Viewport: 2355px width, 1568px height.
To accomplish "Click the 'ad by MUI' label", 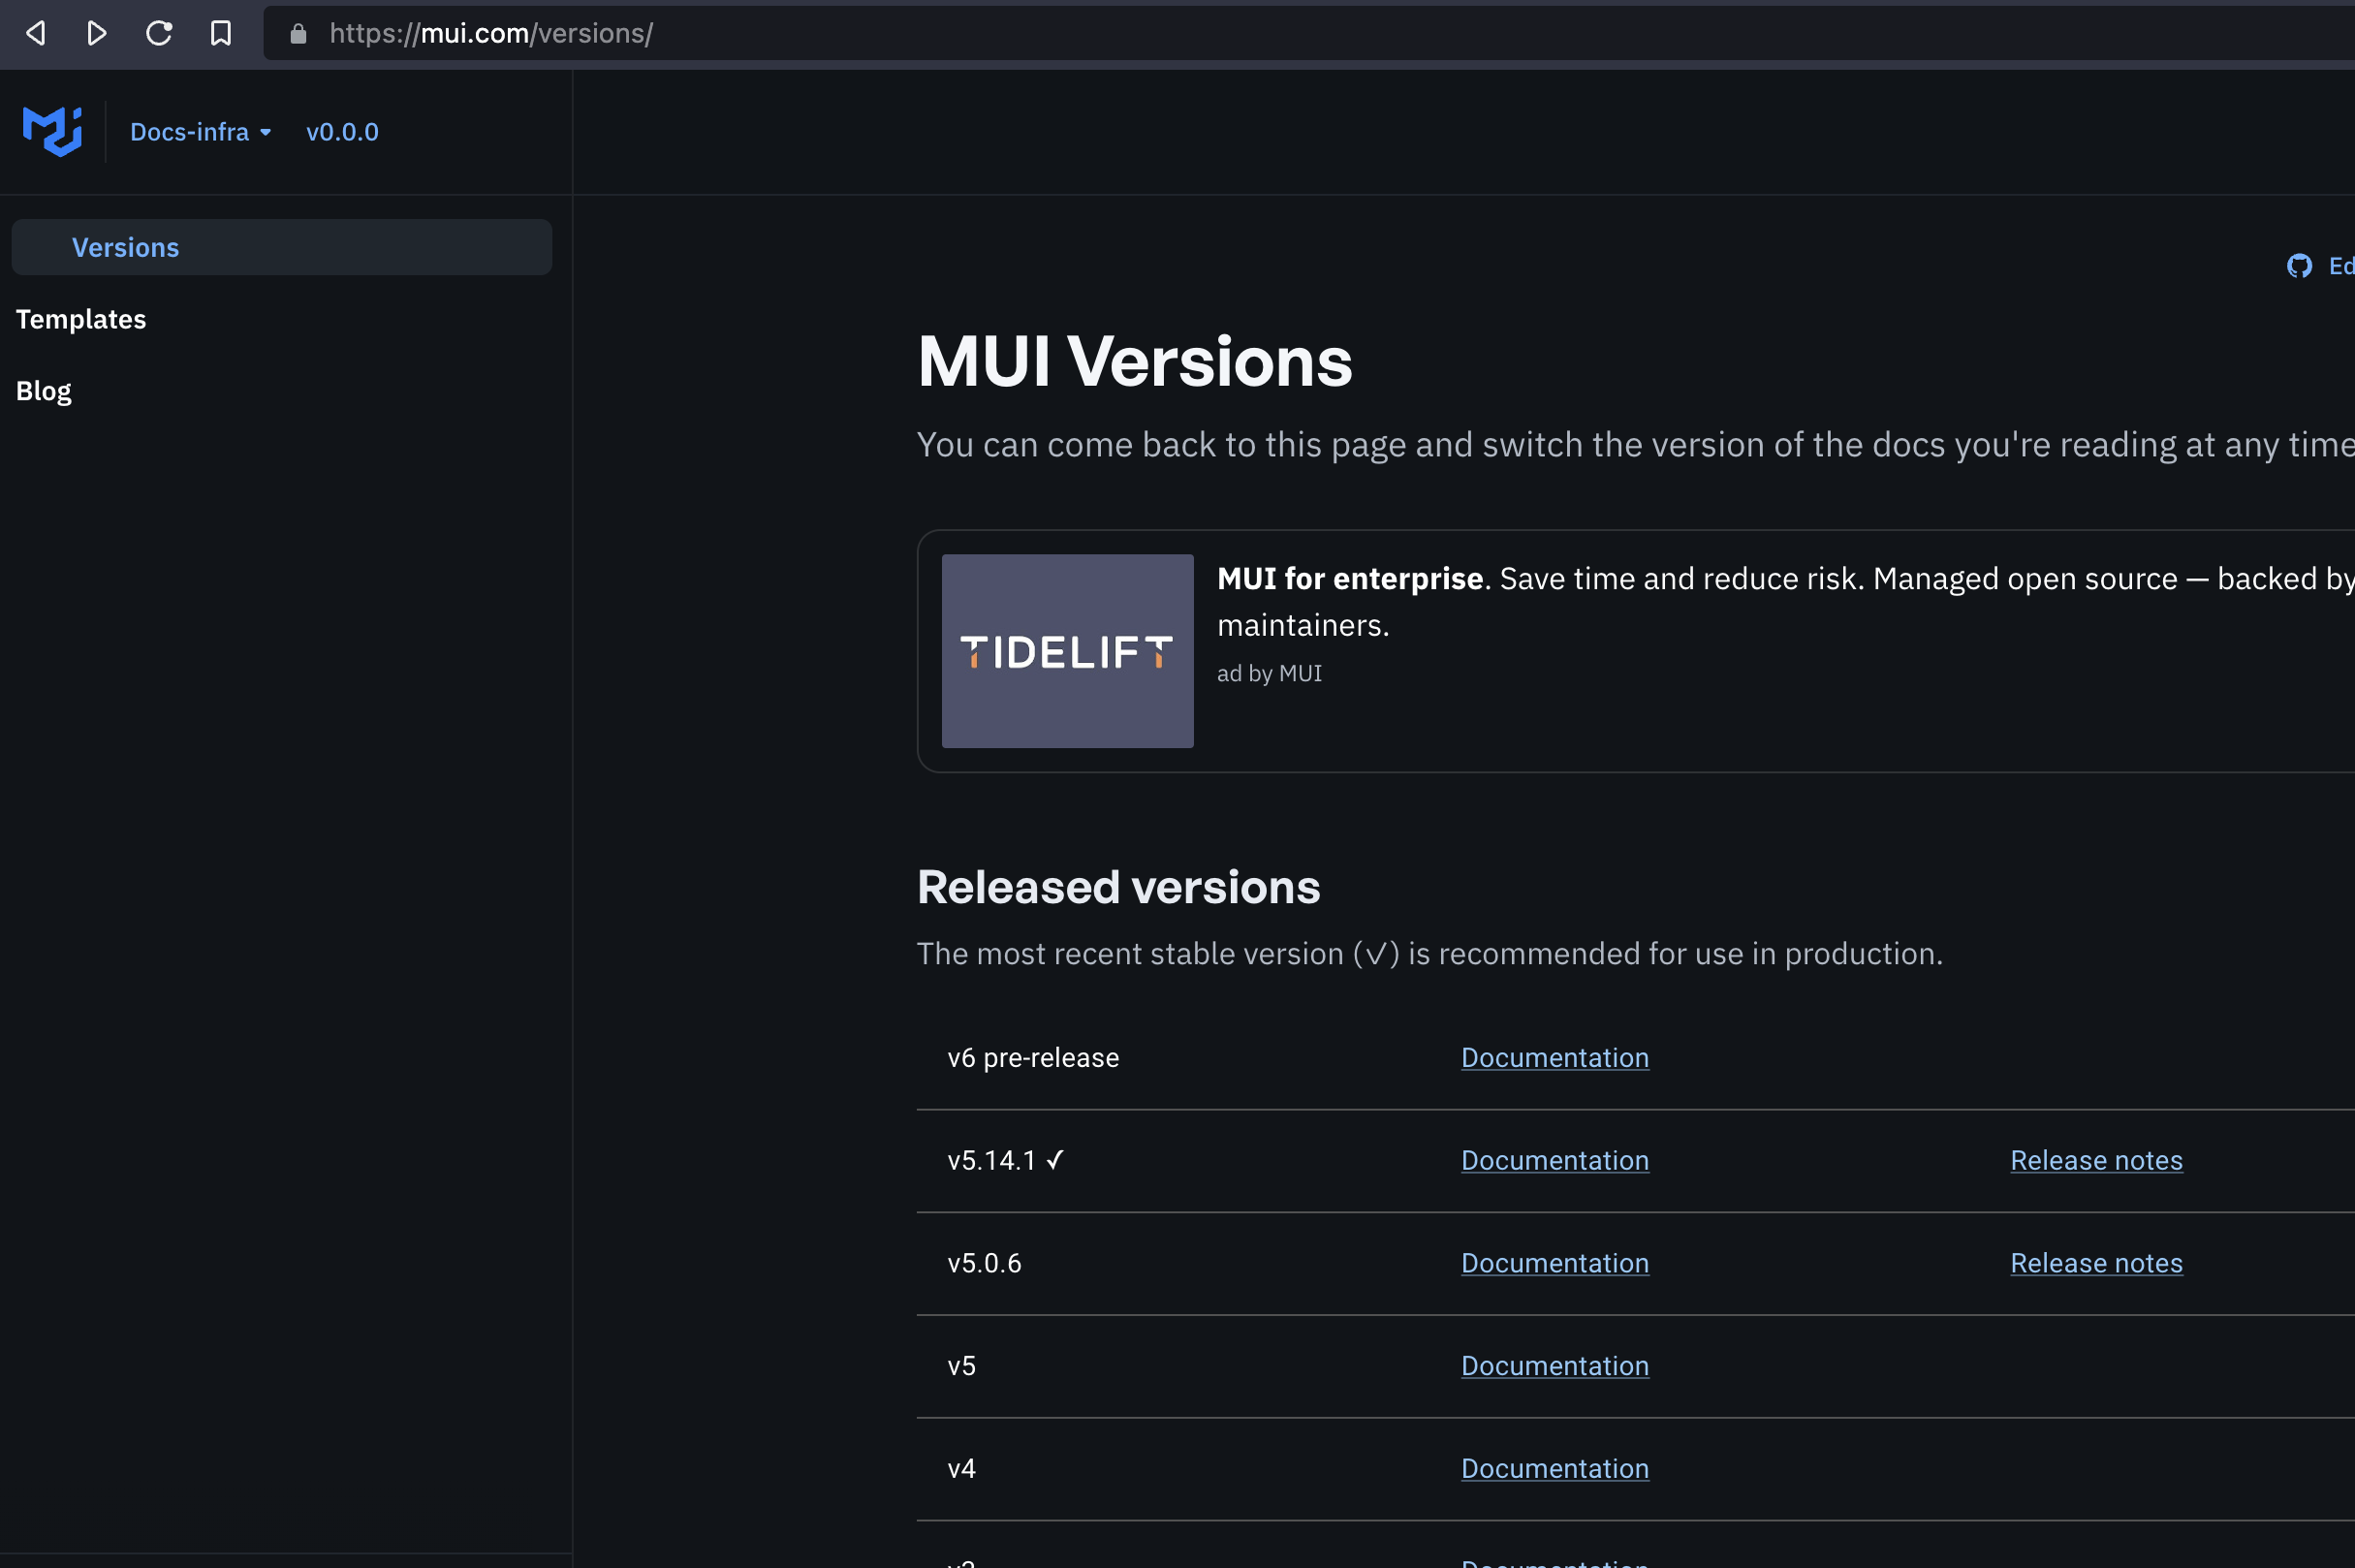I will click(x=1269, y=673).
